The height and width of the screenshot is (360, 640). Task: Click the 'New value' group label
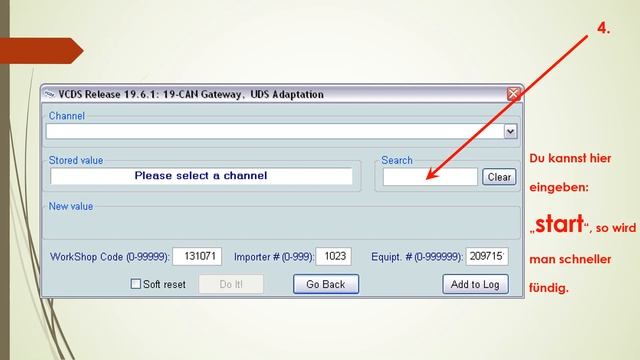71,207
